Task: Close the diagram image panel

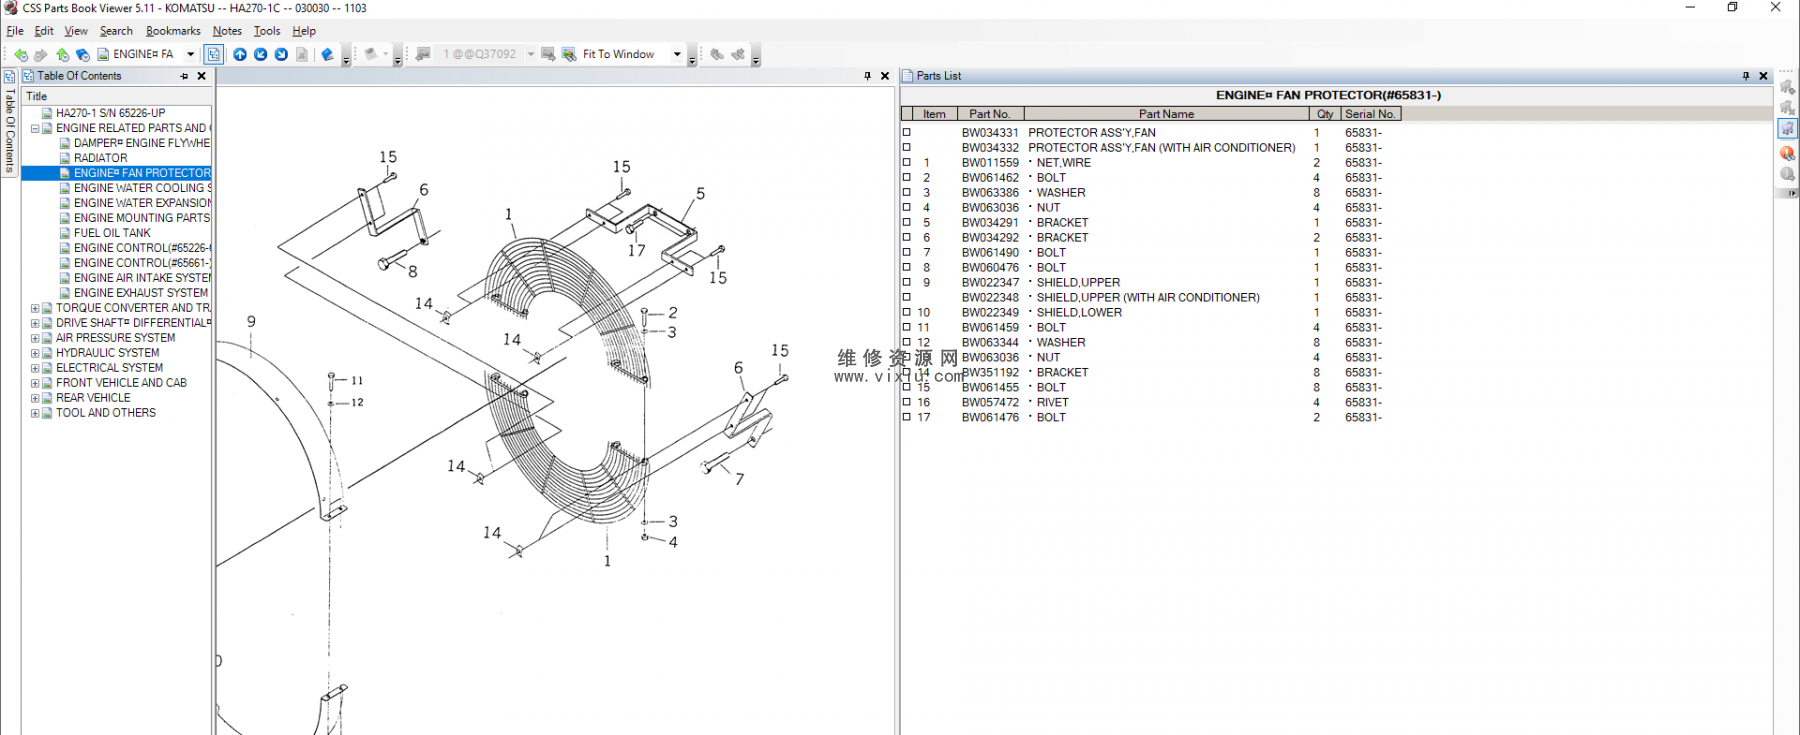Action: (885, 76)
